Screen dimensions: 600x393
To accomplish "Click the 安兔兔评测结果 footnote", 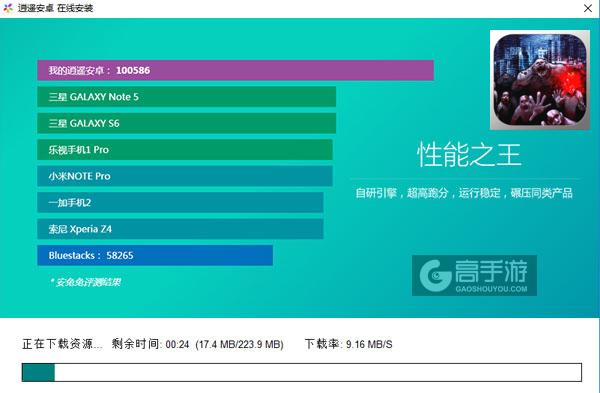I will click(85, 282).
